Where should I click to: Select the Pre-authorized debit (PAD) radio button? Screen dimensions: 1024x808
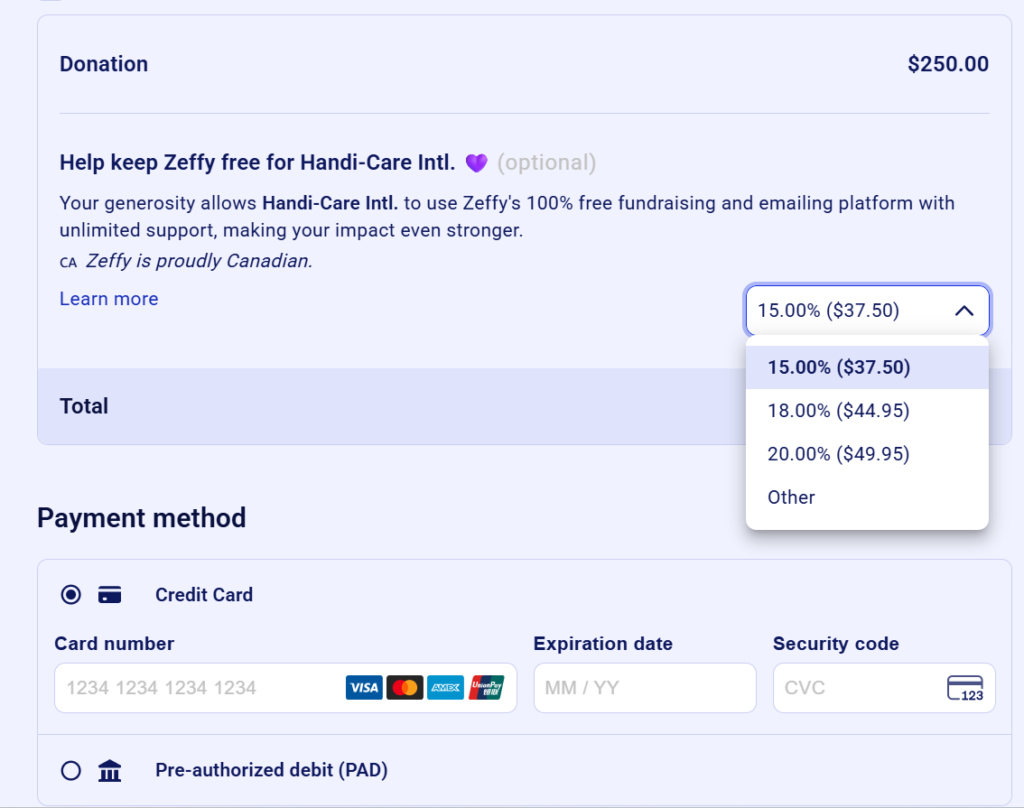click(71, 770)
